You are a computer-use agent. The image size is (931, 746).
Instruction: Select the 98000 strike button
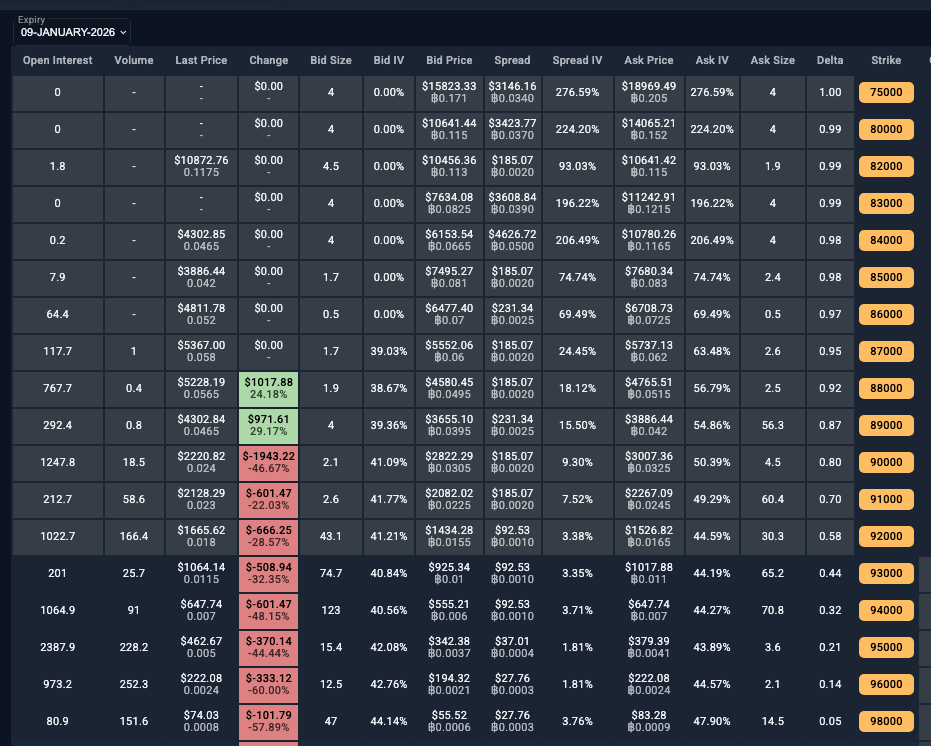coord(886,721)
